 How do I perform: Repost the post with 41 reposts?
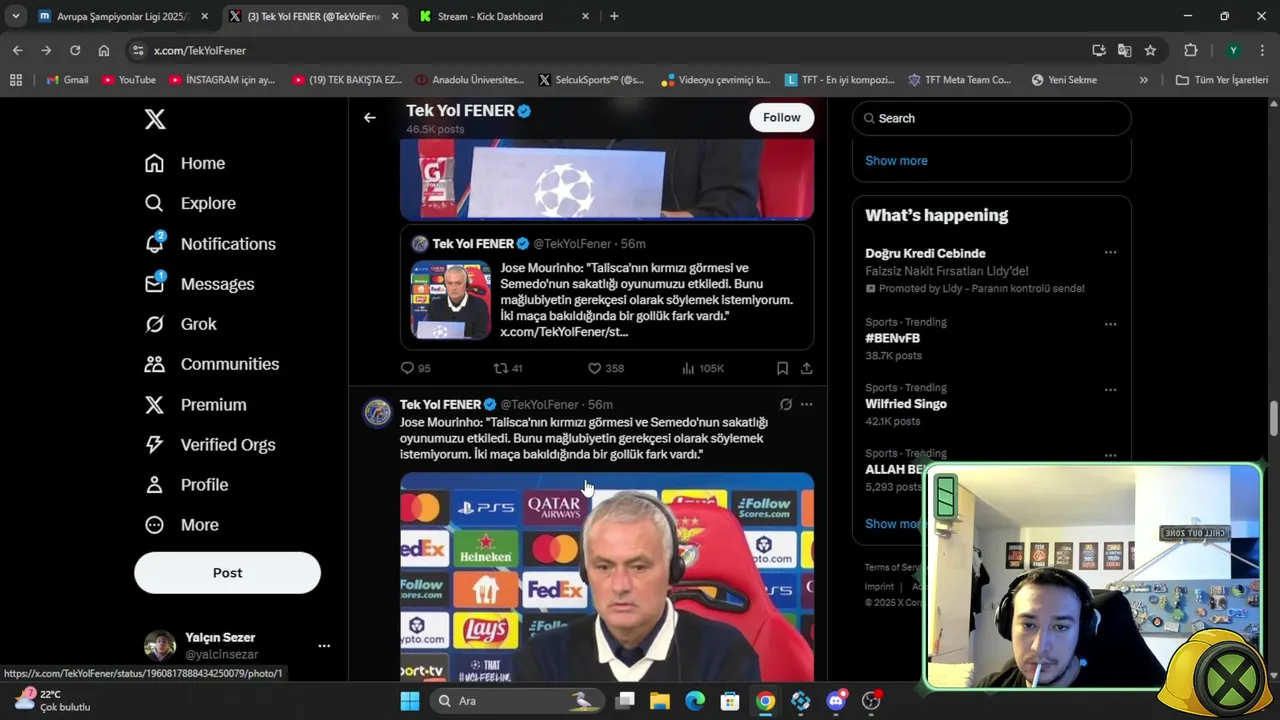click(x=508, y=368)
